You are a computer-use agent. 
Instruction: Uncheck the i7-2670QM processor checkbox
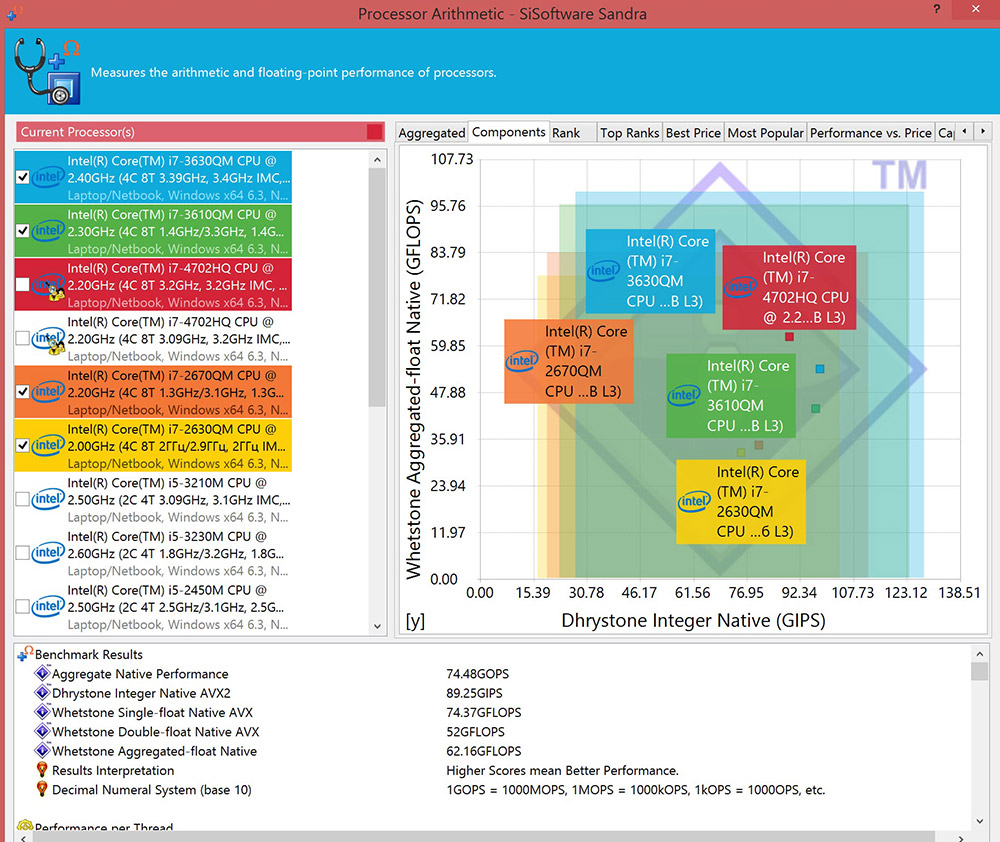point(22,392)
